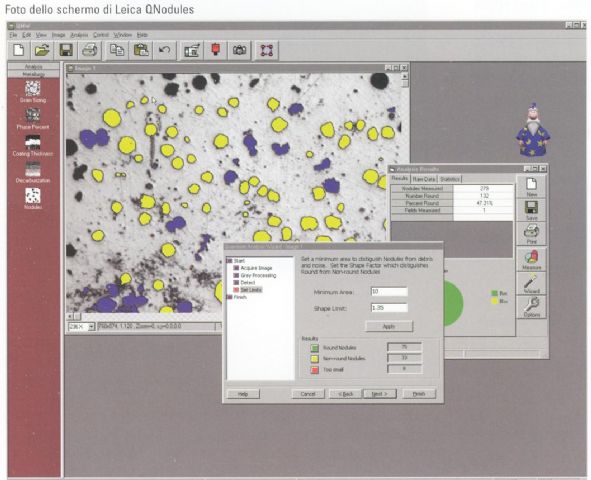Click Options wrench in Analysis Results window

tap(531, 307)
